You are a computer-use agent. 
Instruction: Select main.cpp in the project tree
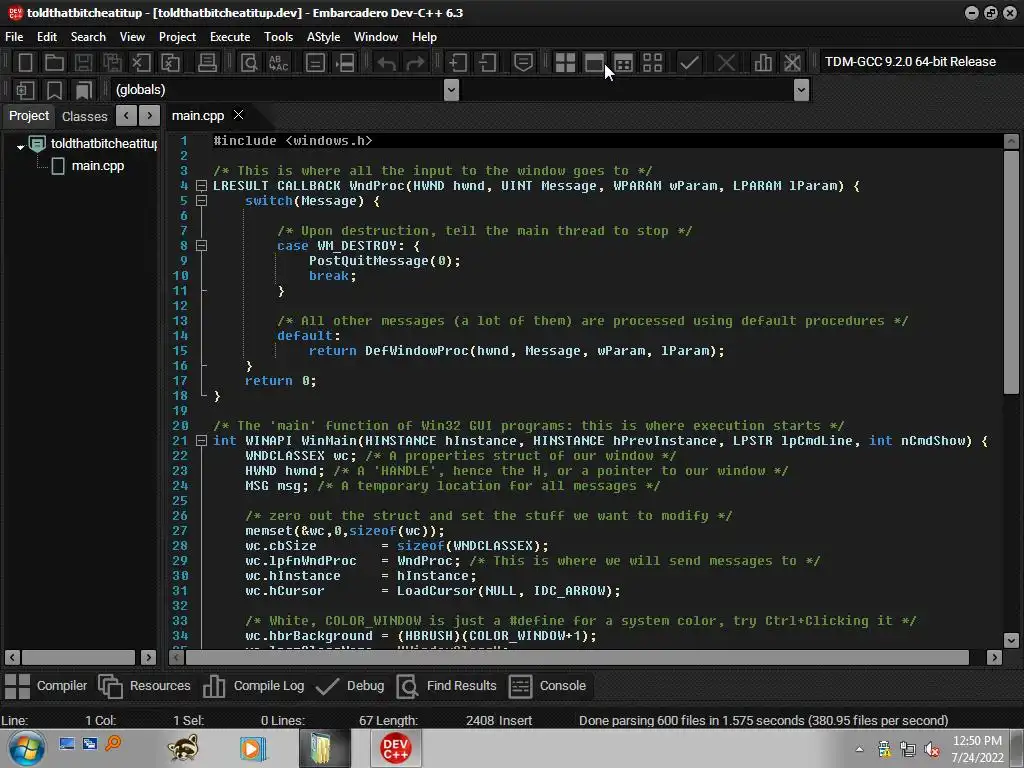[x=97, y=166]
